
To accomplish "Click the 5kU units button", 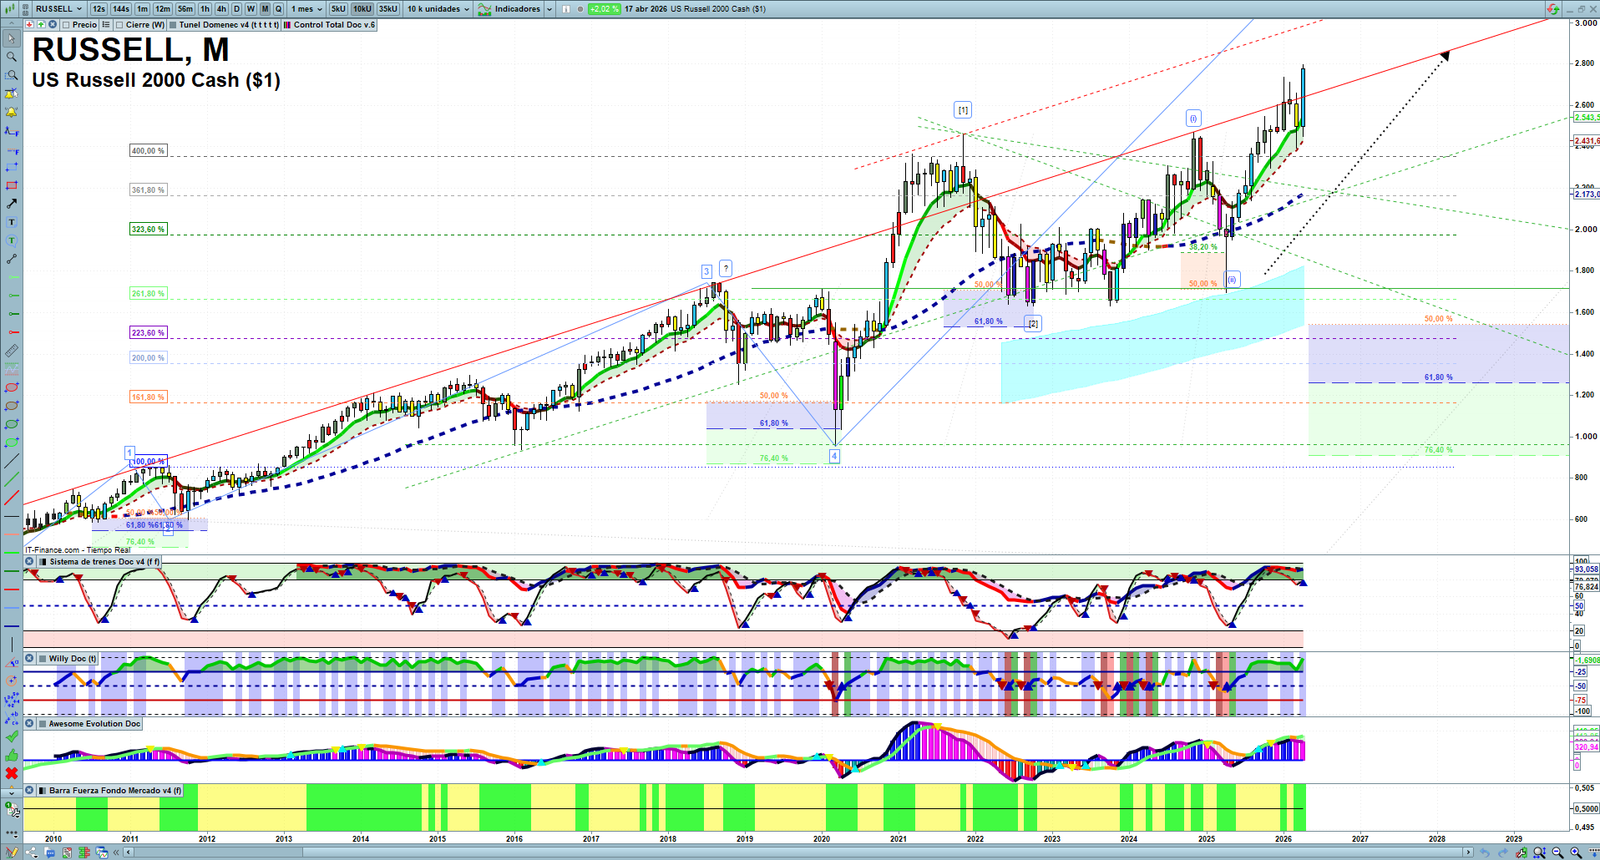I will point(338,9).
